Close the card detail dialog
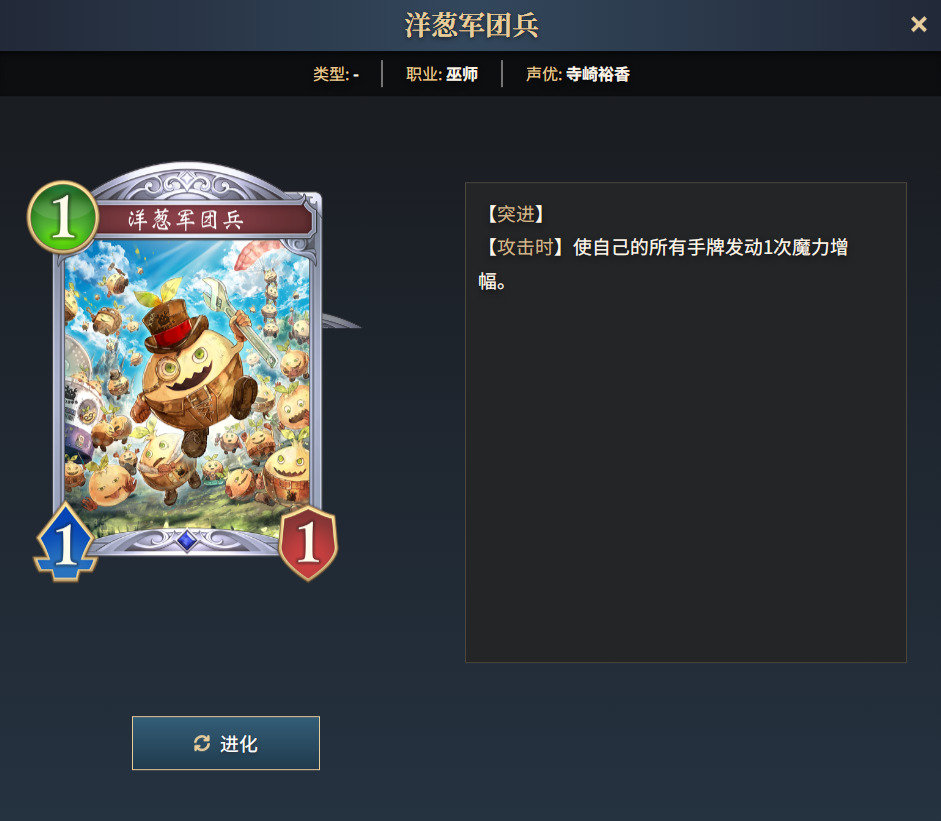941x821 pixels. point(918,24)
